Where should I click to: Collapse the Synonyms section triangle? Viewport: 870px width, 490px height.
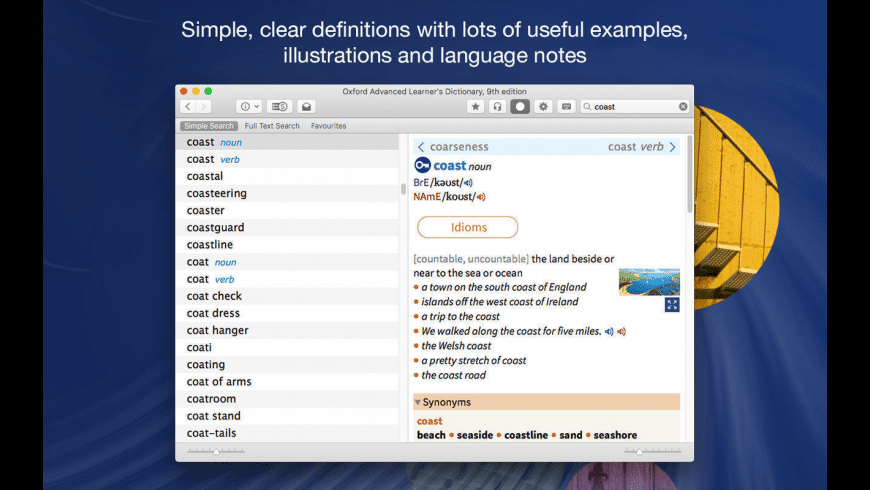(417, 402)
